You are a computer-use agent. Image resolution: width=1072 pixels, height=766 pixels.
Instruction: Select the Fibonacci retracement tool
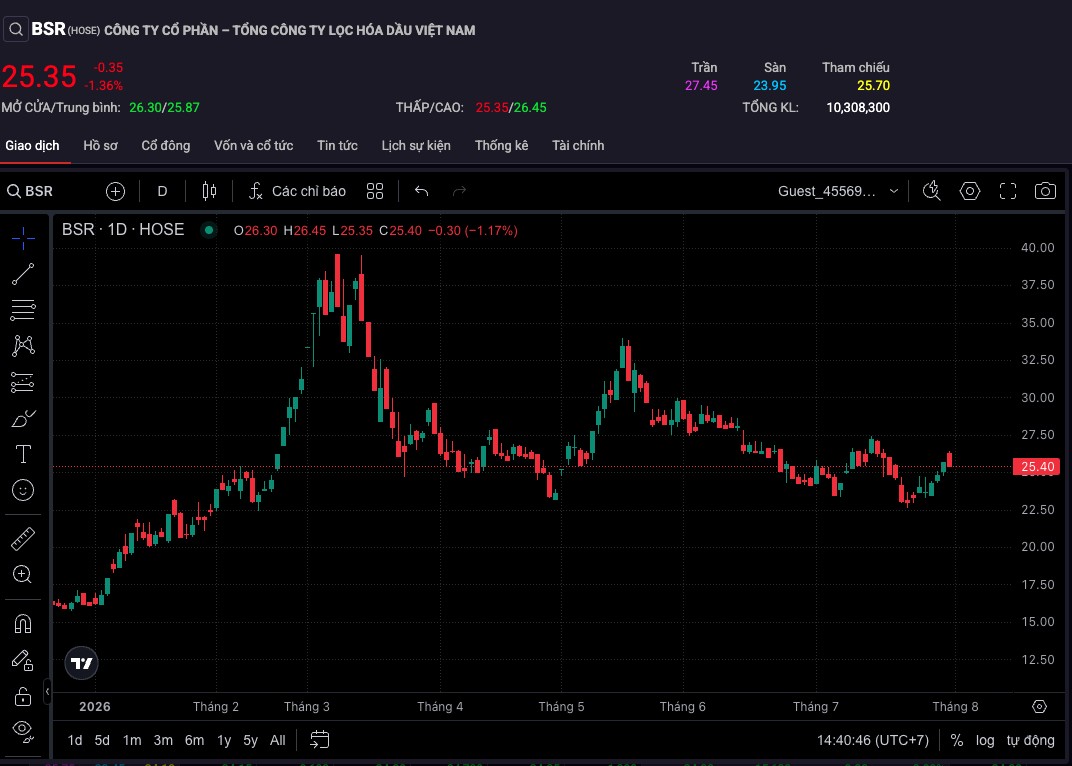pyautogui.click(x=23, y=310)
